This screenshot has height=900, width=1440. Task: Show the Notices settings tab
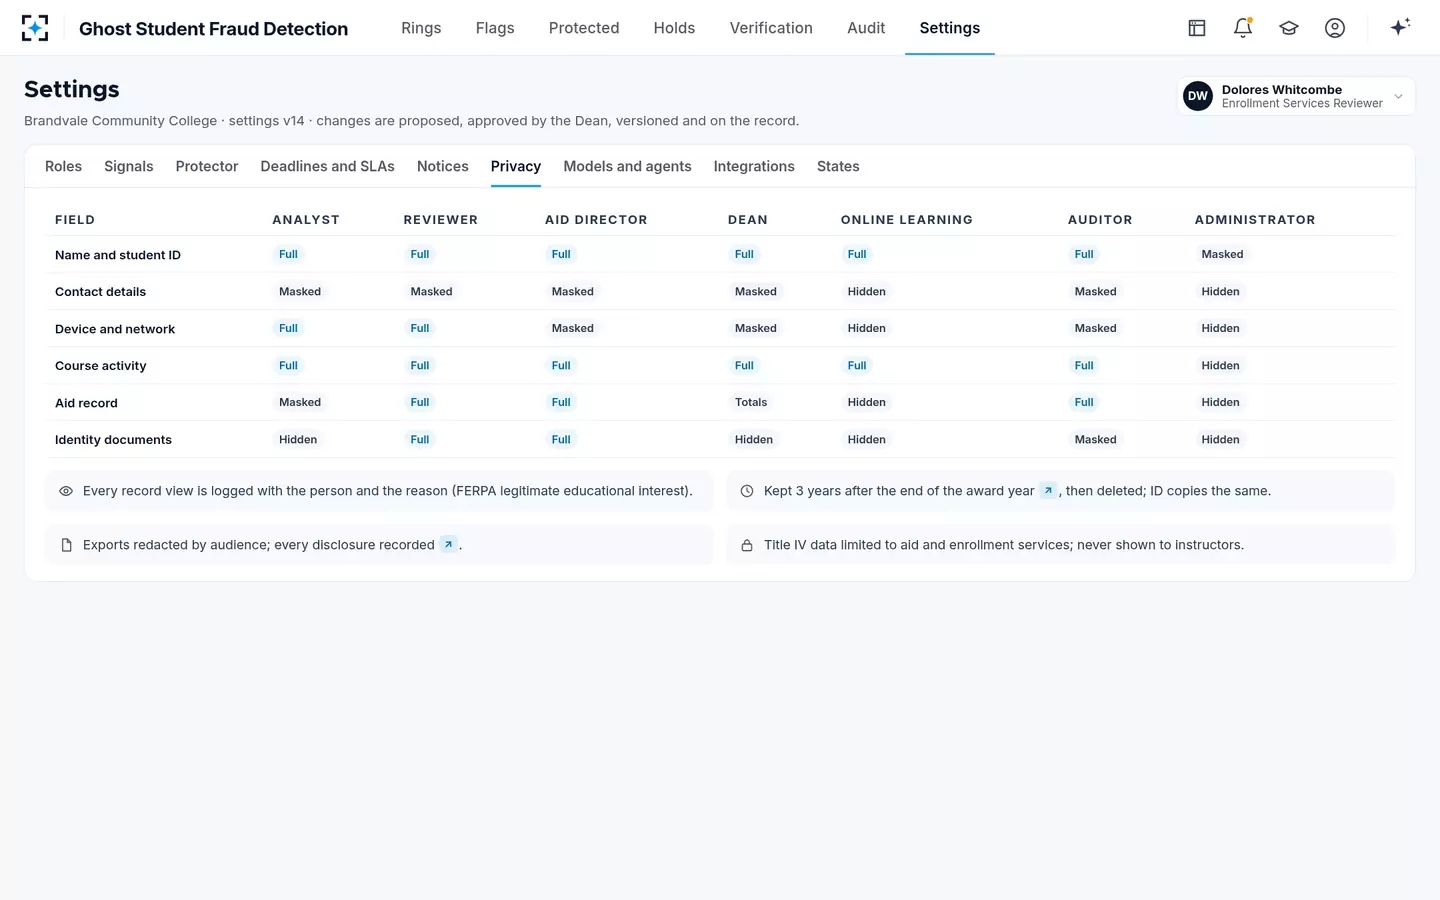click(443, 166)
